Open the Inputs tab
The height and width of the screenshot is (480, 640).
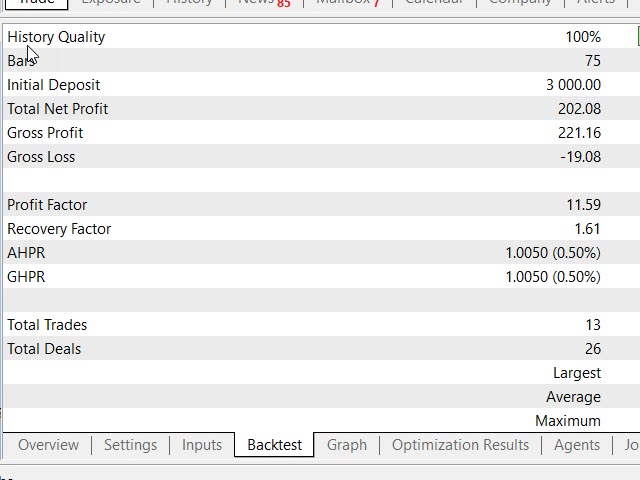click(202, 445)
